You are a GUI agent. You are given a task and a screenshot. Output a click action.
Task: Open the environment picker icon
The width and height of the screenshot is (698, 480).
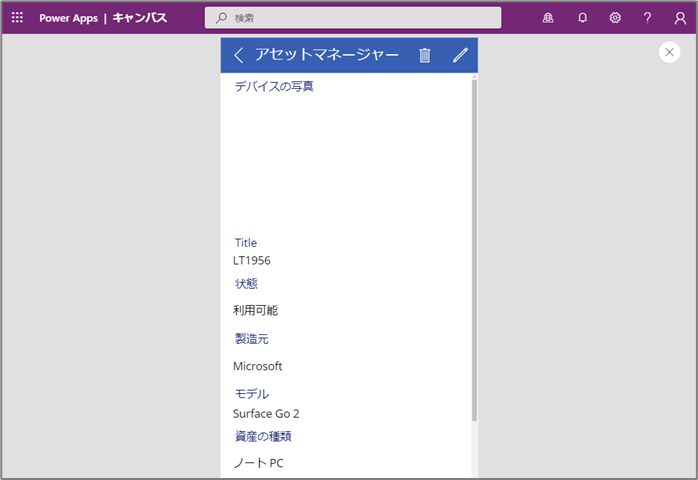pos(548,18)
